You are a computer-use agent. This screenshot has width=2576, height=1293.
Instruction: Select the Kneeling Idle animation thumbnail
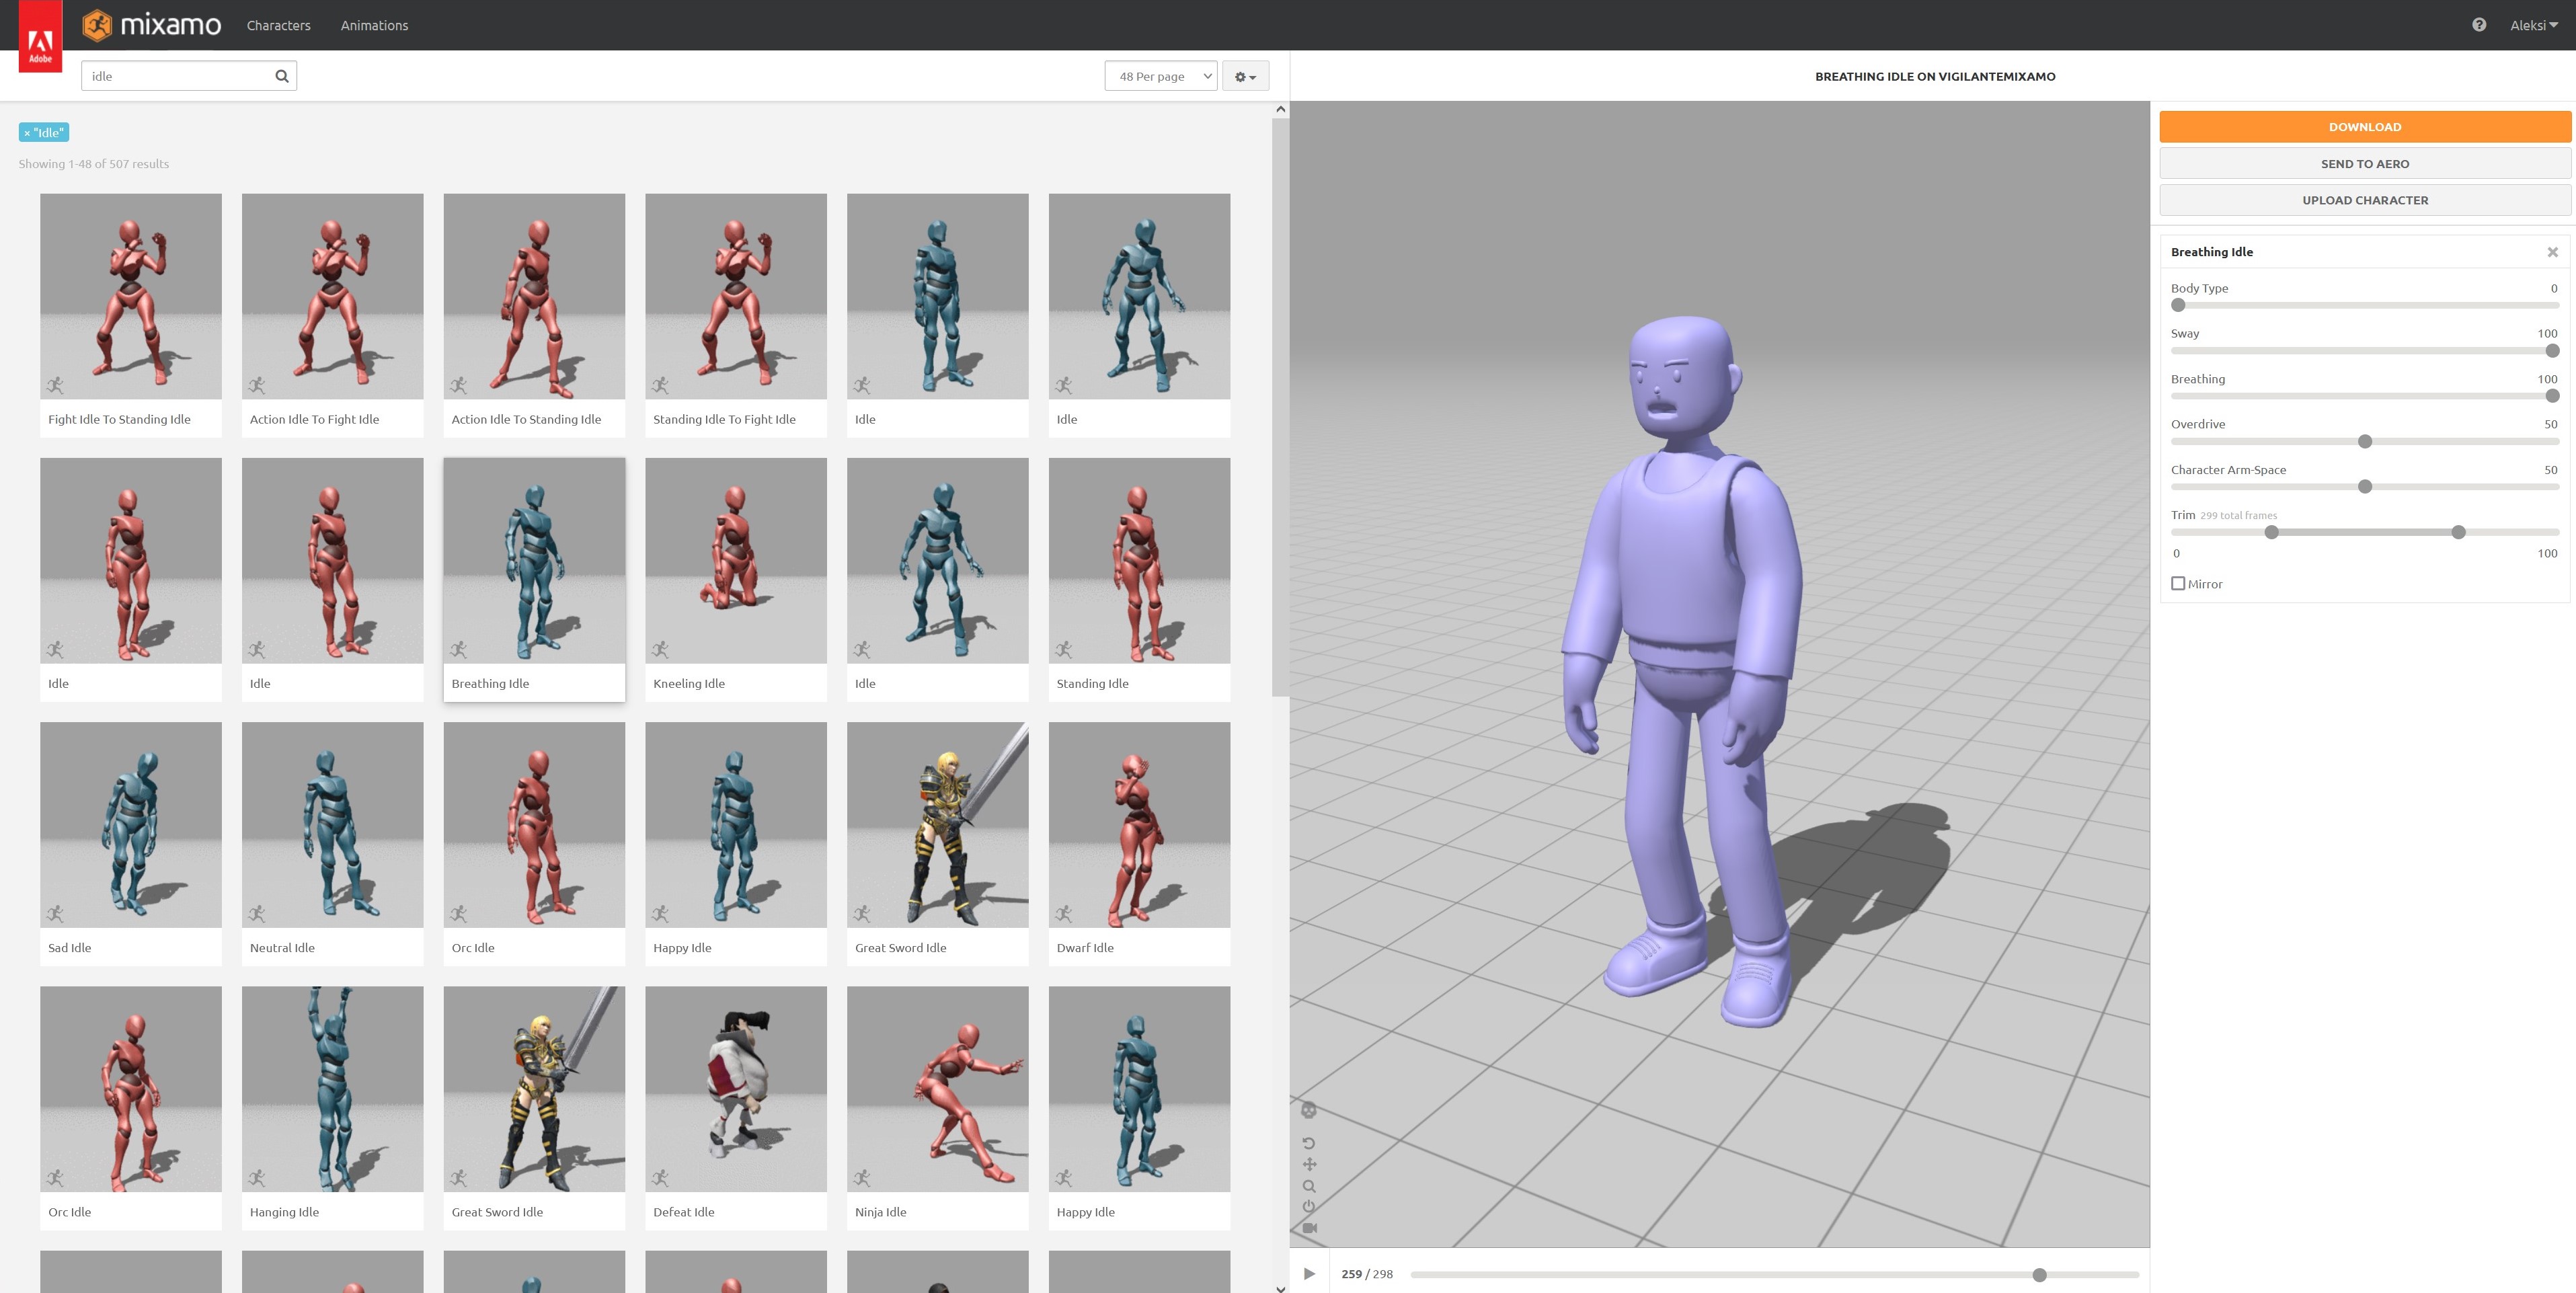click(x=736, y=561)
